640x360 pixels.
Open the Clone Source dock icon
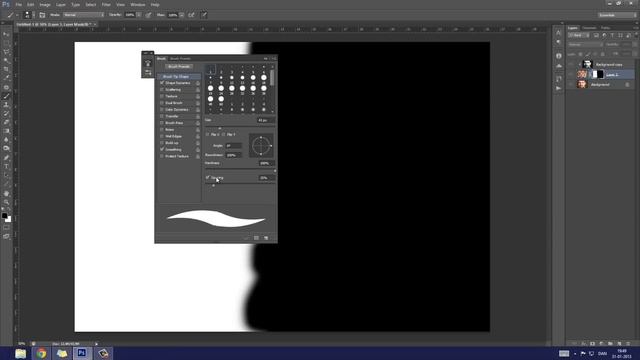click(148, 73)
